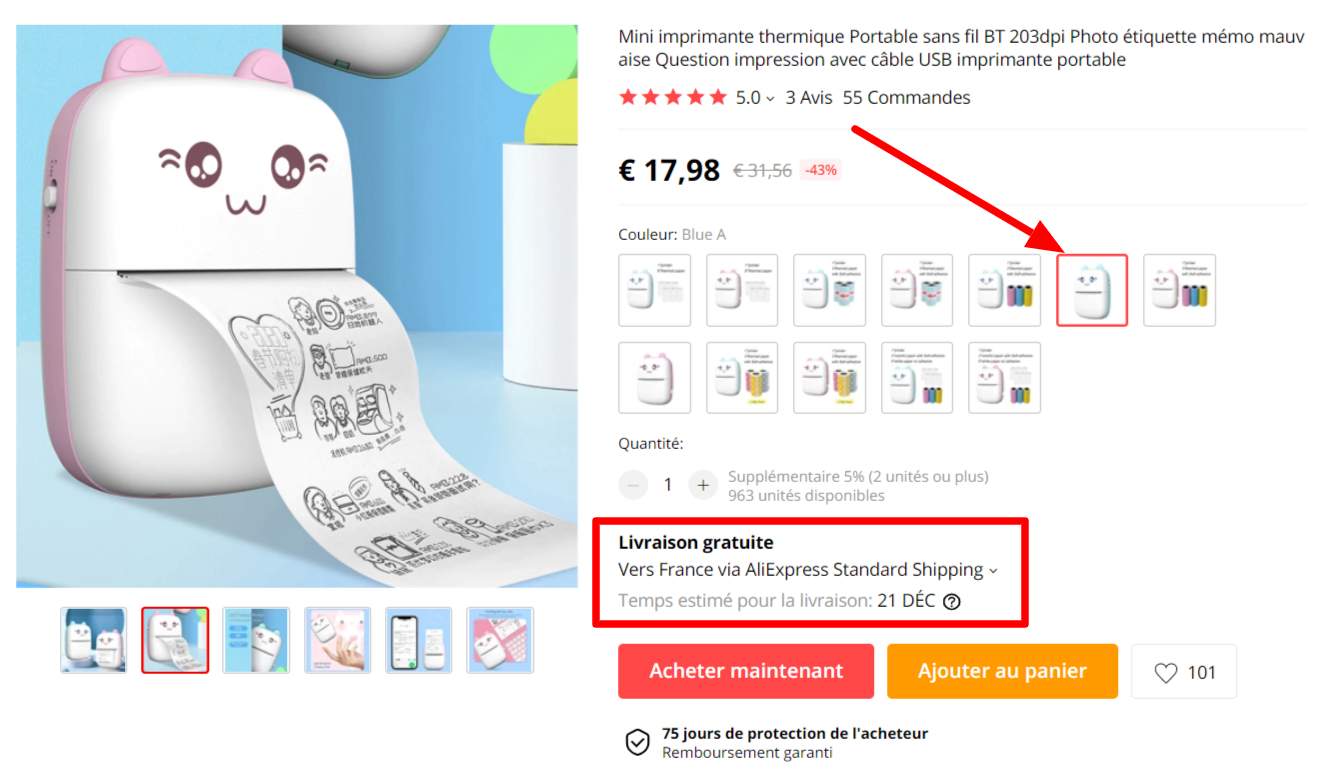Select the phone app screenshot thumbnail

419,640
